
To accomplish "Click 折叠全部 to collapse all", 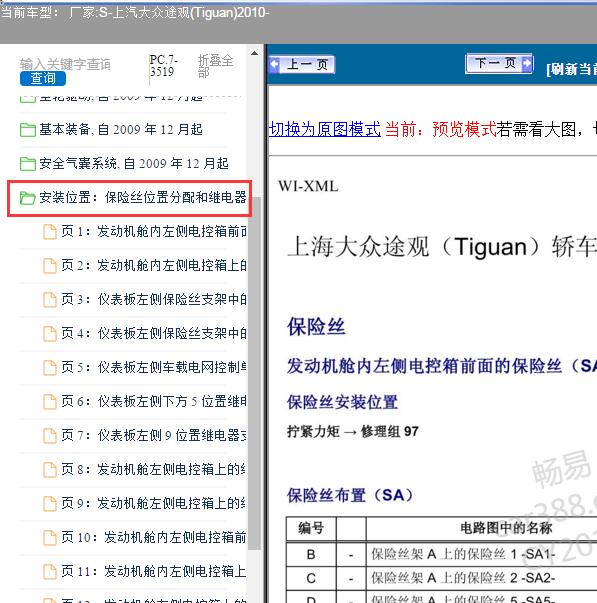I will click(x=215, y=66).
